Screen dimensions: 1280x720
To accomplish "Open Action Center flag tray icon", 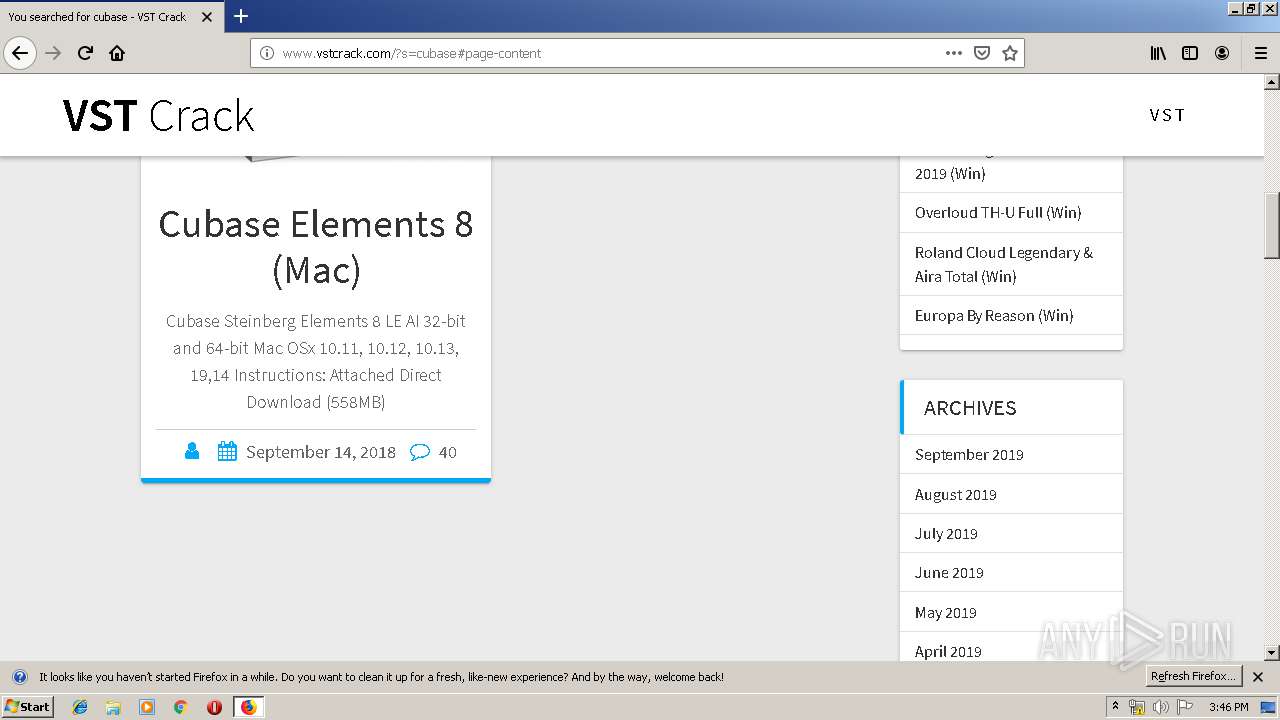I will (x=1184, y=707).
